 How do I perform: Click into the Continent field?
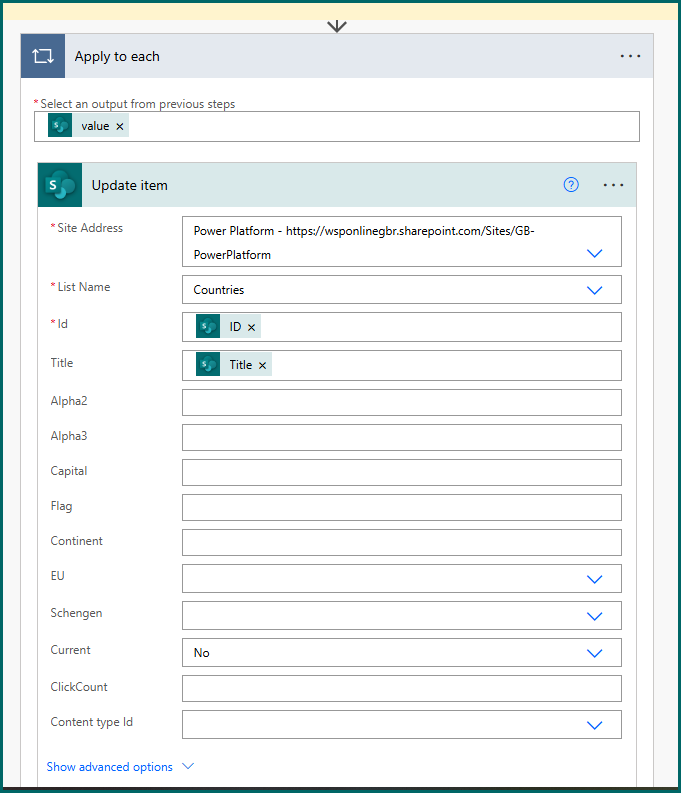point(401,542)
